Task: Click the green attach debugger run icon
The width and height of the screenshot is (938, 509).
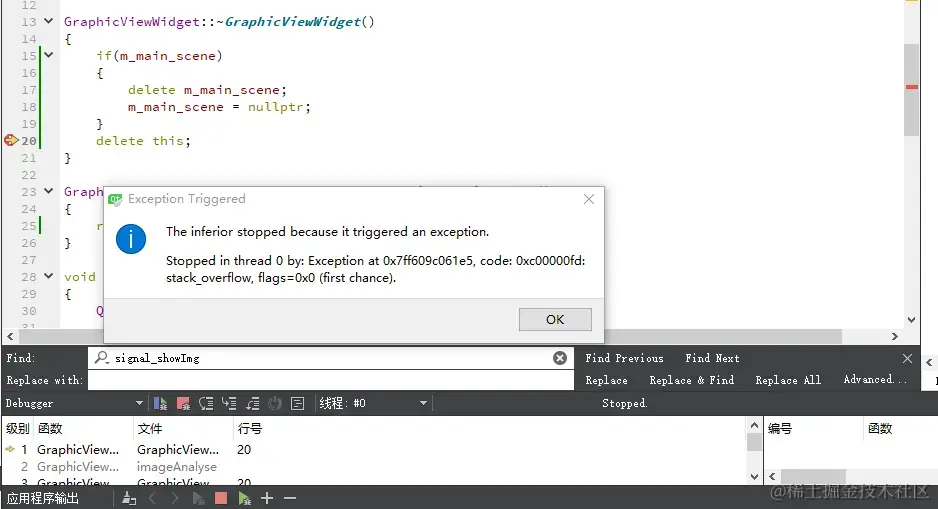Action: tap(244, 498)
